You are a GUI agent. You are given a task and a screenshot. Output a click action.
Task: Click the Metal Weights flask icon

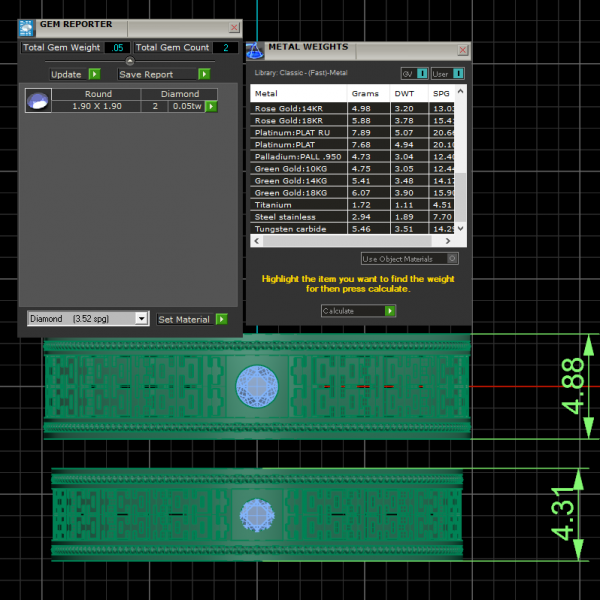255,50
